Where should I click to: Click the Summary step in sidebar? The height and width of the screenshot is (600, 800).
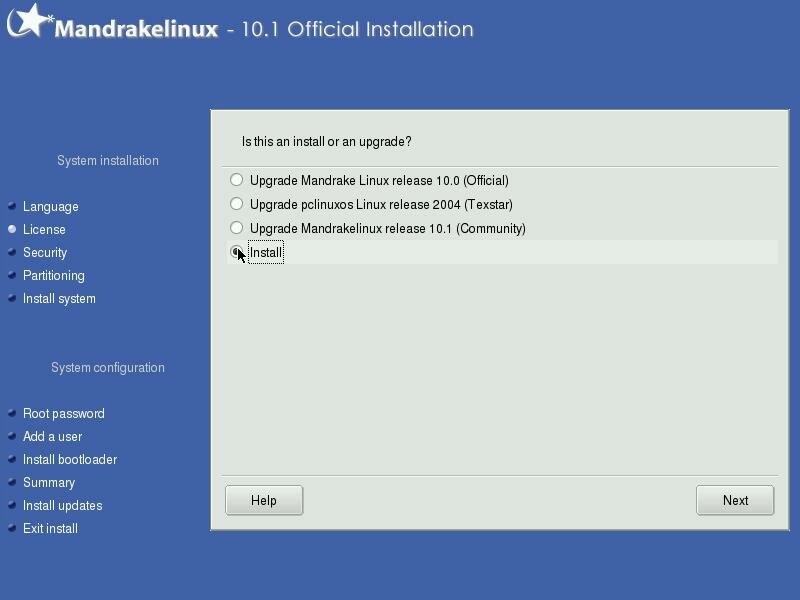(48, 482)
